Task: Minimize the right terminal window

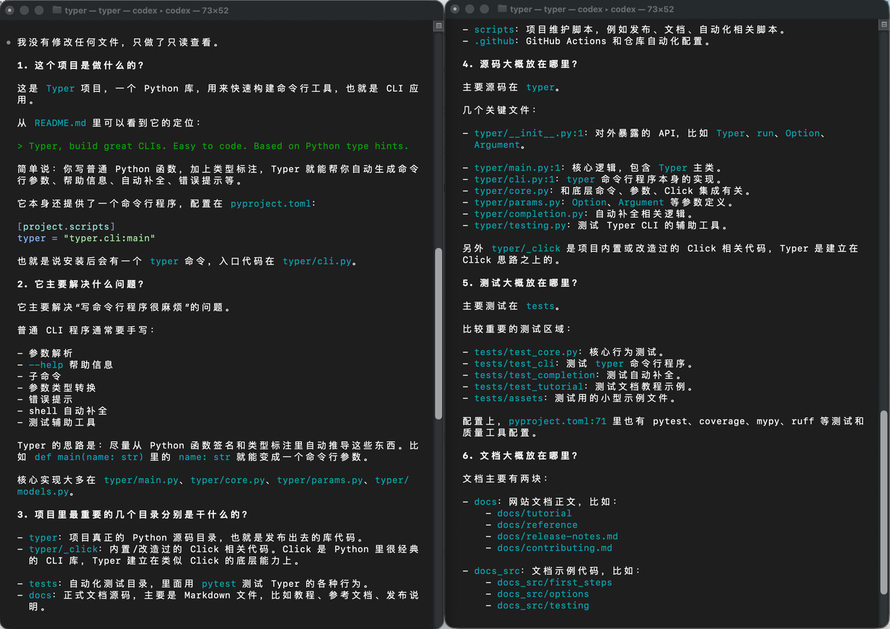Action: pyautogui.click(x=469, y=9)
